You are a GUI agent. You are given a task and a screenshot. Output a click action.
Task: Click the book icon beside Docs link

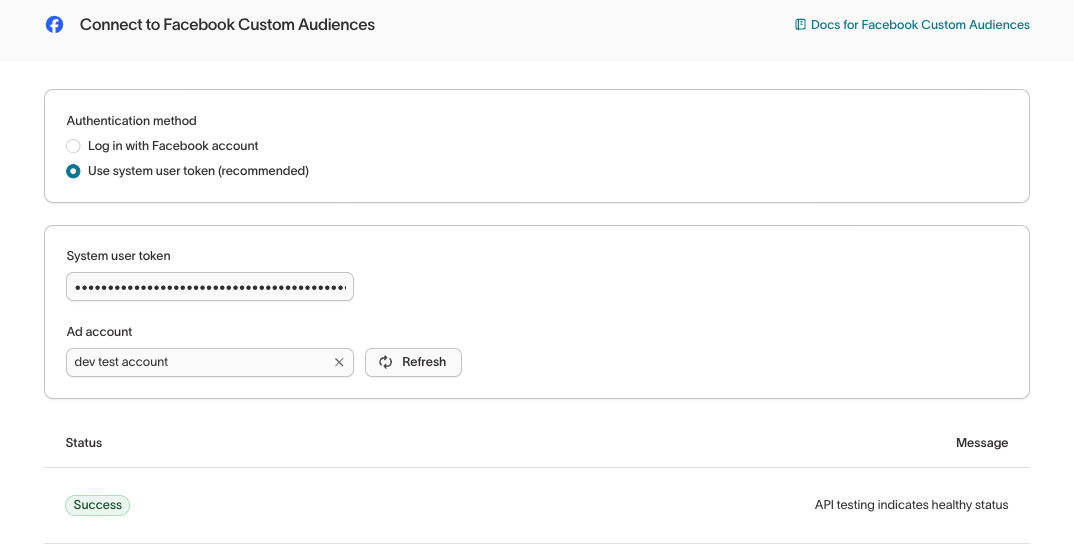[800, 25]
